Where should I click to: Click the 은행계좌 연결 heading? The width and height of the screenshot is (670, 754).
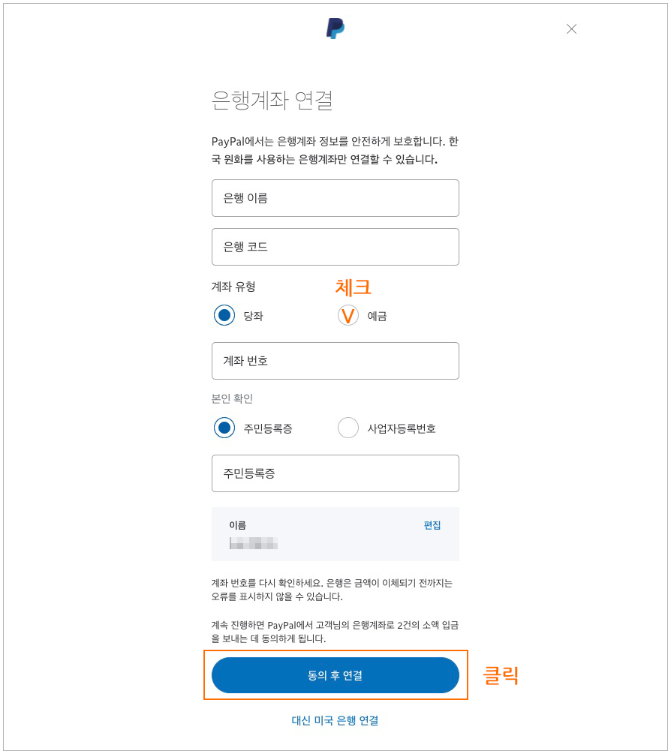point(272,101)
